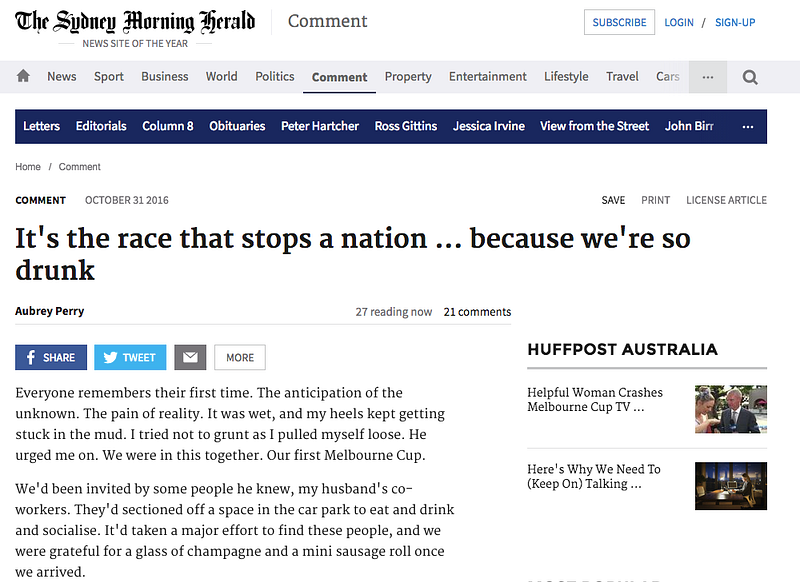Image resolution: width=800 pixels, height=582 pixels.
Task: Click Melbourne Cup TV story thumbnail
Action: [x=731, y=409]
